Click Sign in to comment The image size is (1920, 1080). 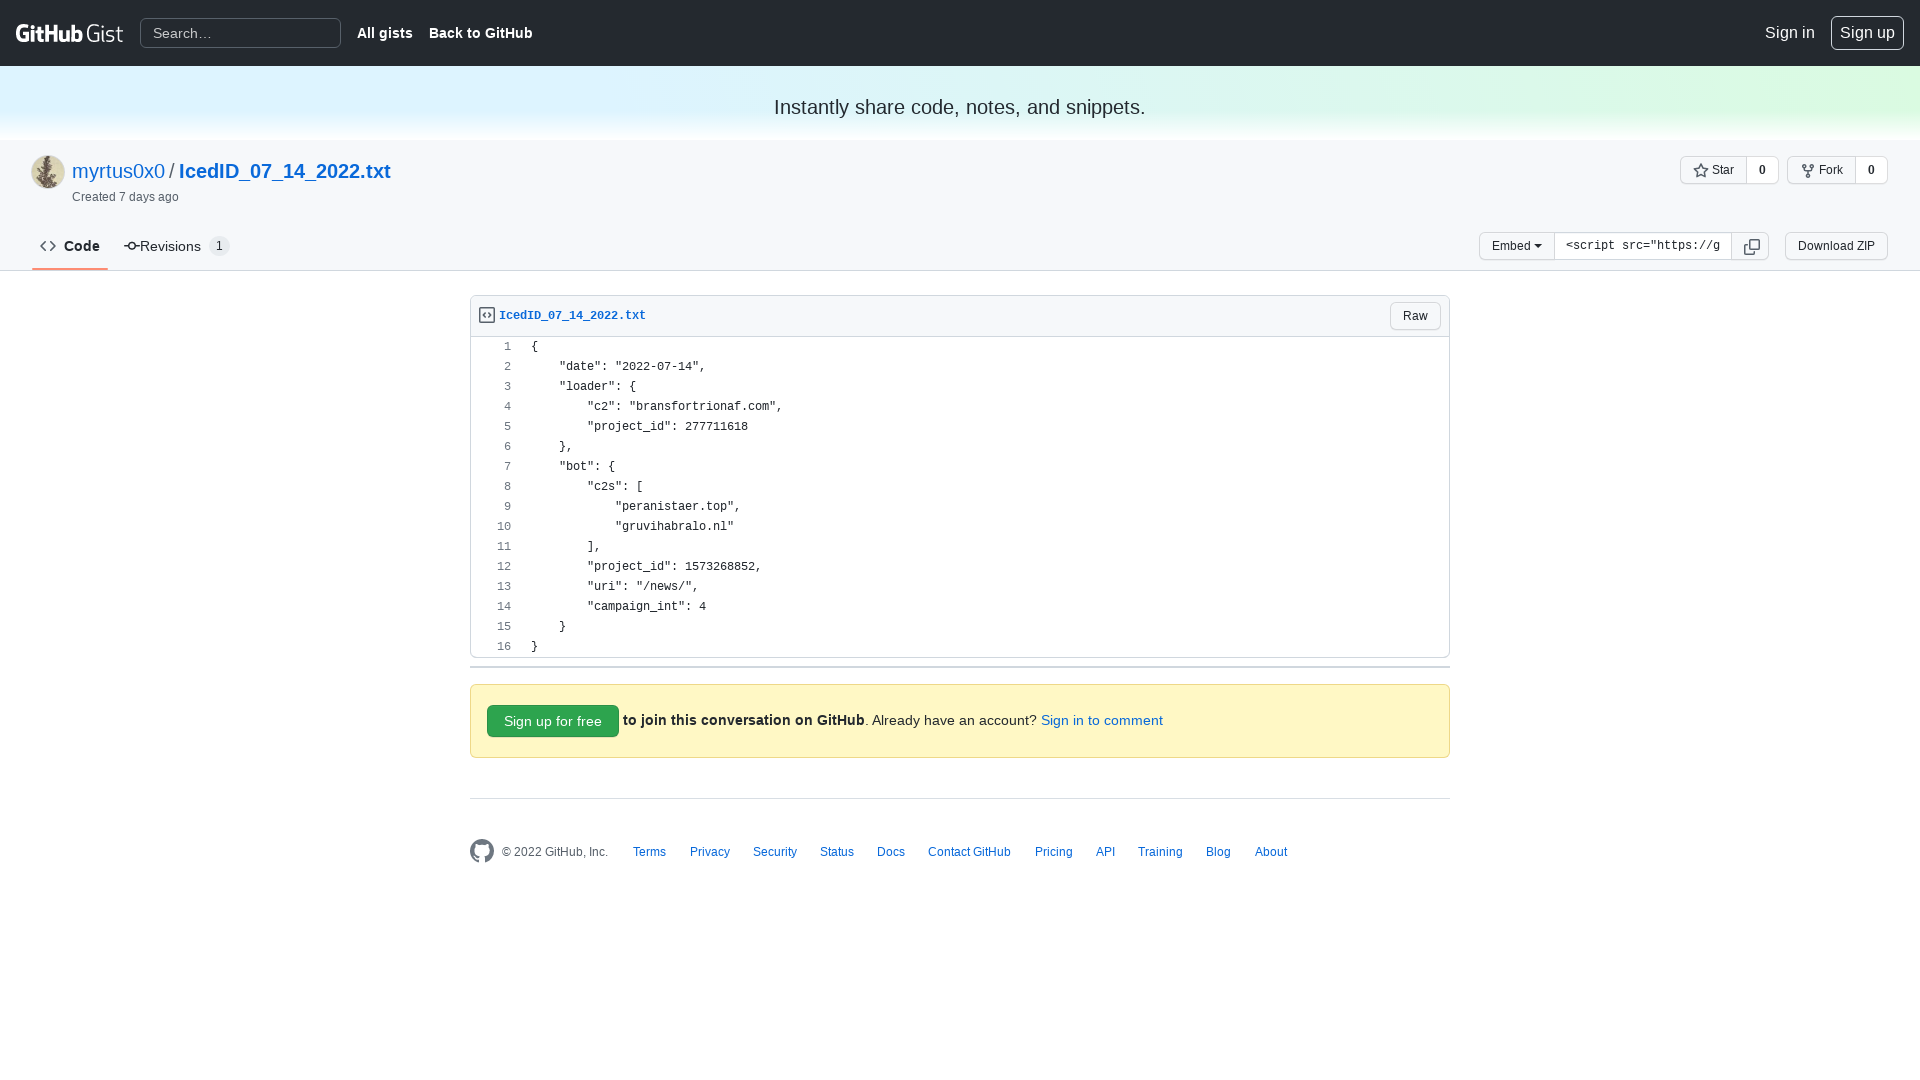(x=1101, y=720)
